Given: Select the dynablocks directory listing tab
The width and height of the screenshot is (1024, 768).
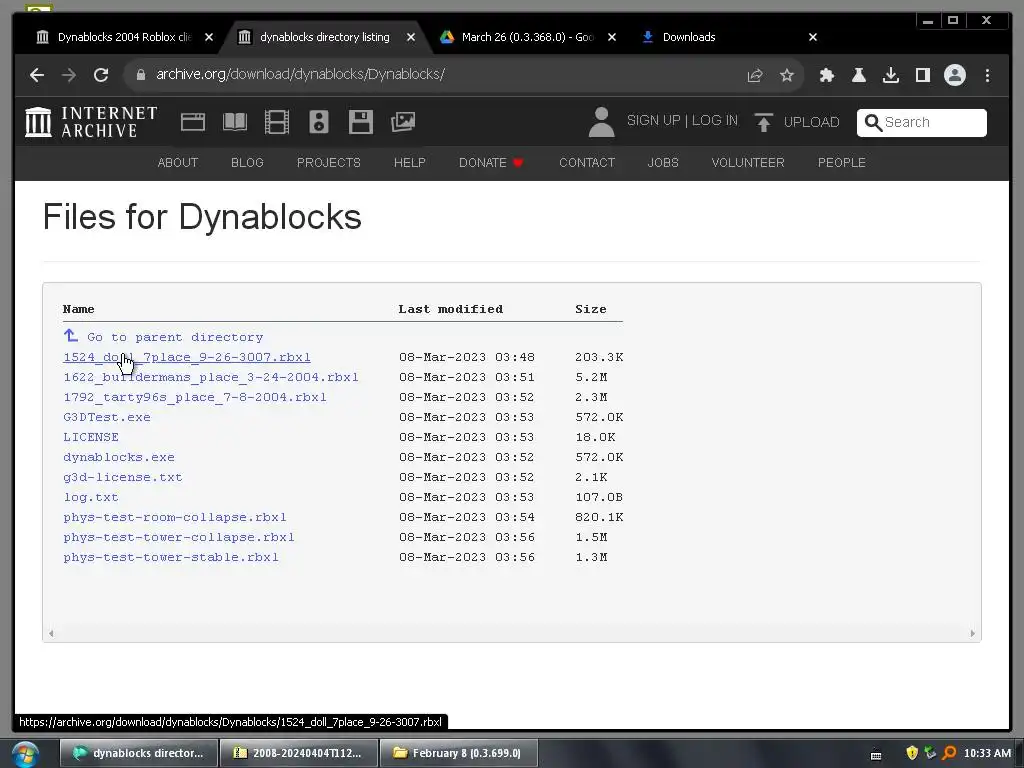Looking at the screenshot, I should coord(324,37).
